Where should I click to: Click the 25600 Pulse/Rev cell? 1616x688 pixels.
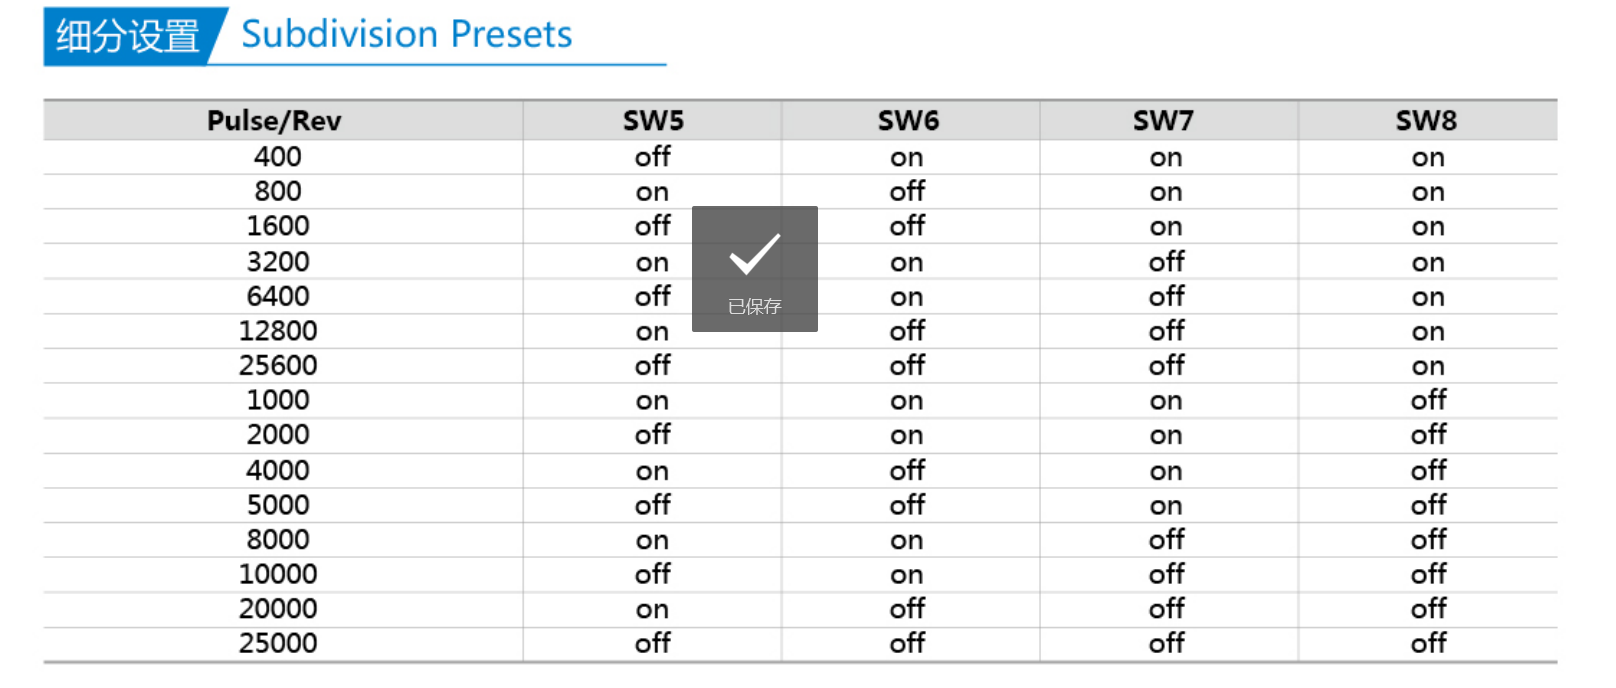277,366
